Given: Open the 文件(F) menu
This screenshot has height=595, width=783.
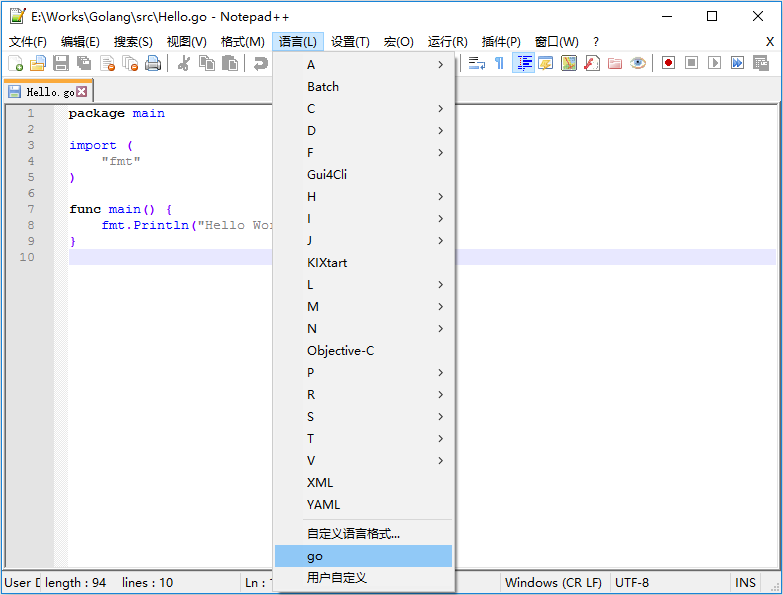Looking at the screenshot, I should tap(28, 41).
